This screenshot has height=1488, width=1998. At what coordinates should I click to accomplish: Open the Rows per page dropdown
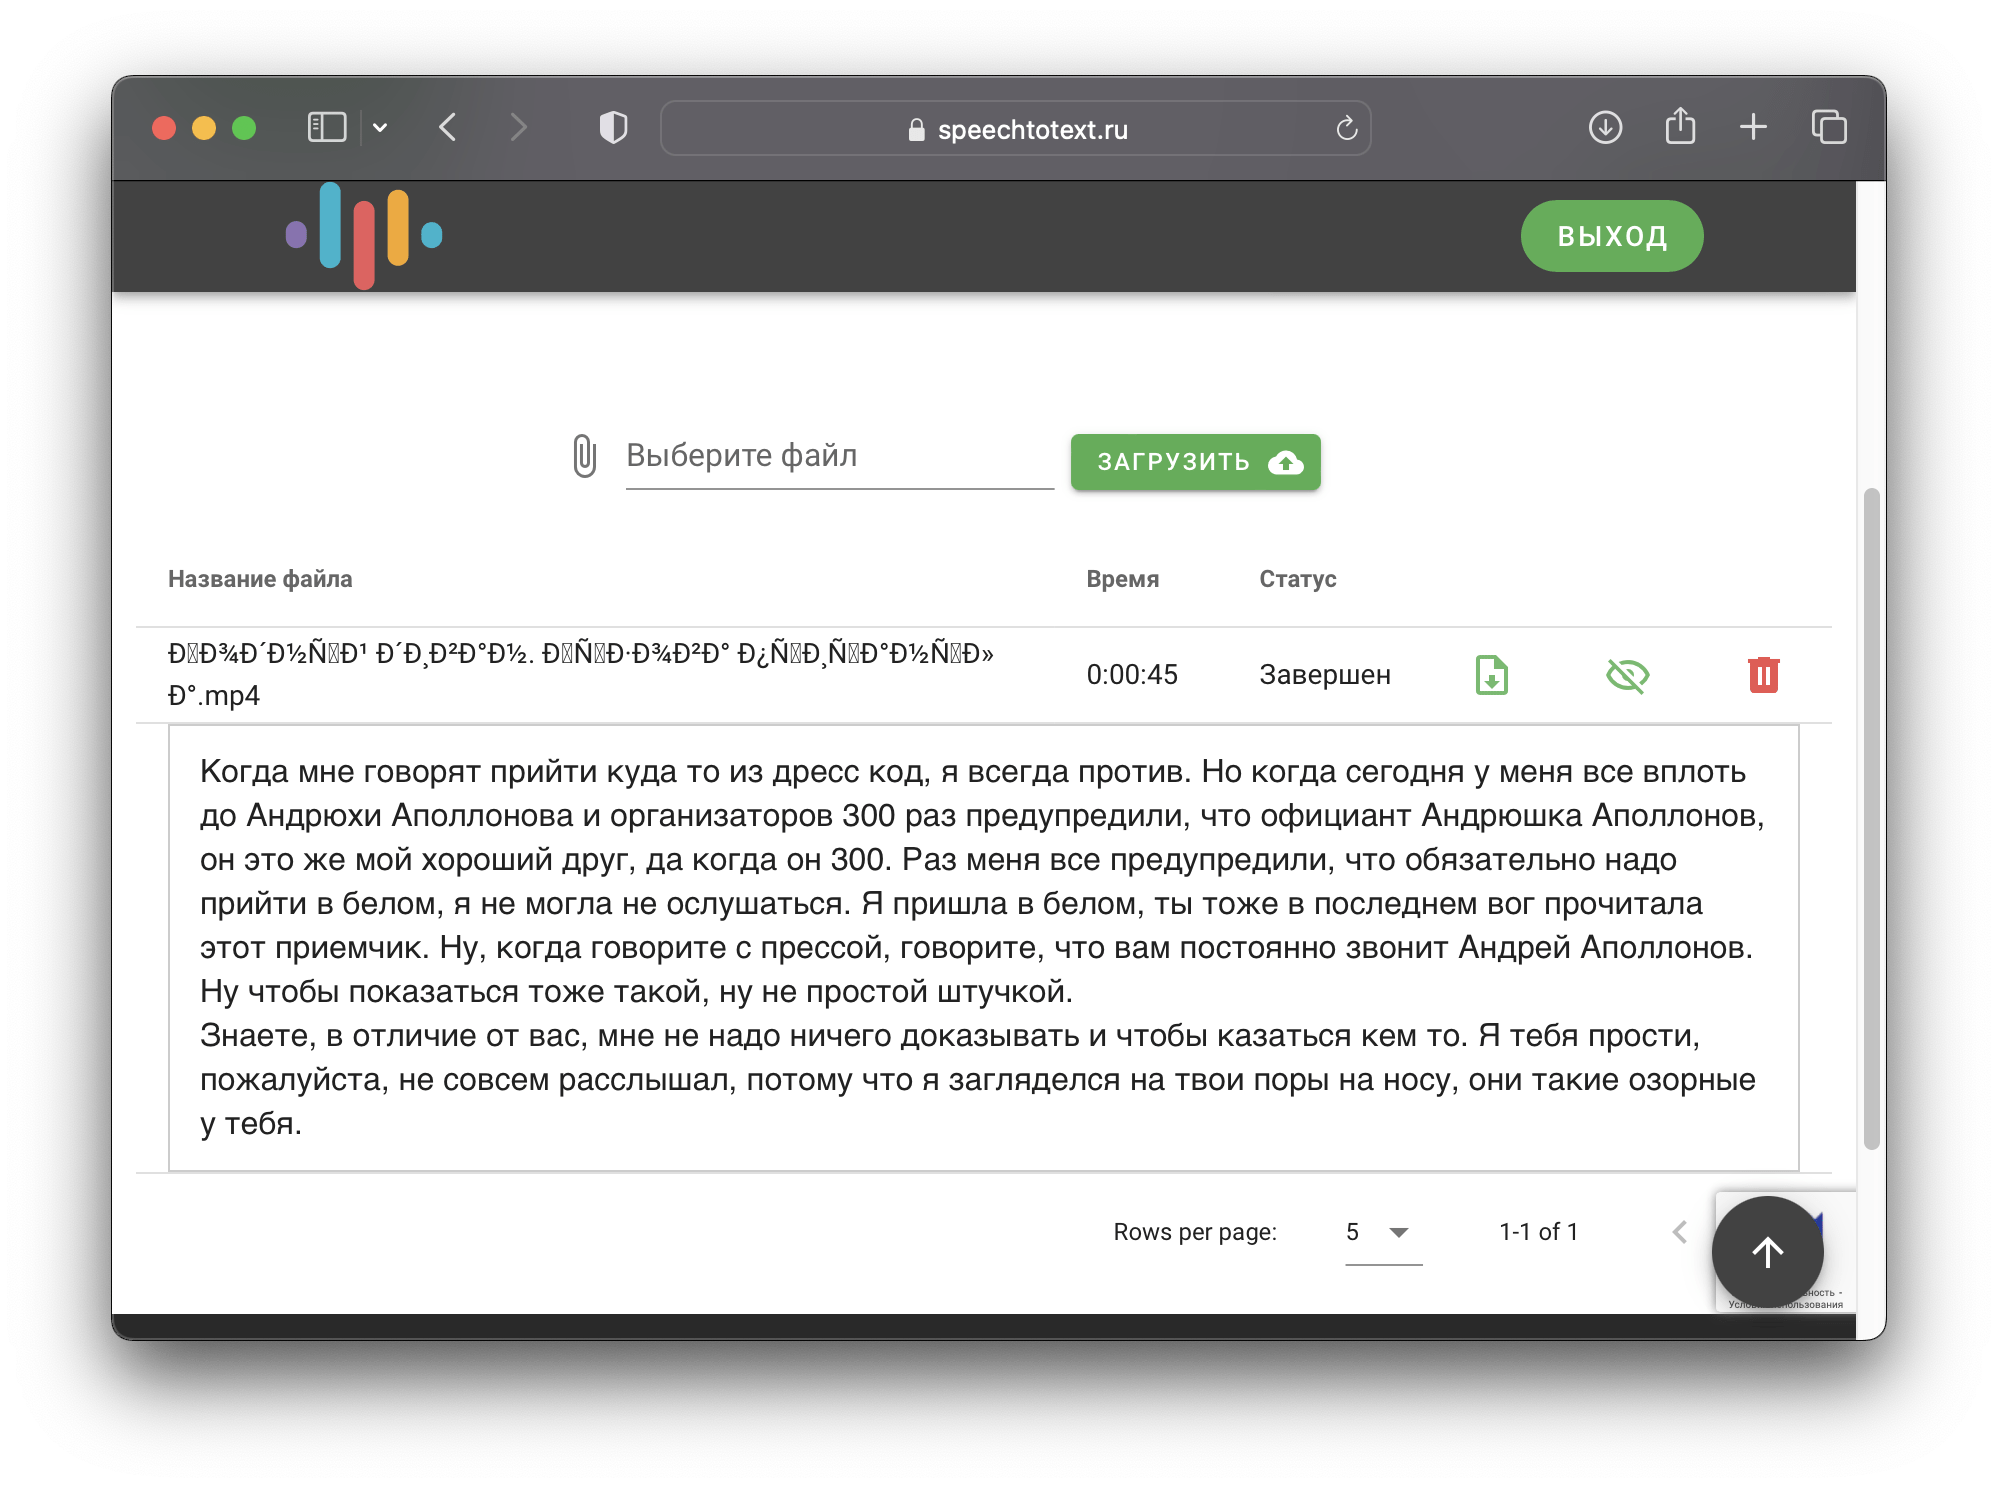1383,1233
